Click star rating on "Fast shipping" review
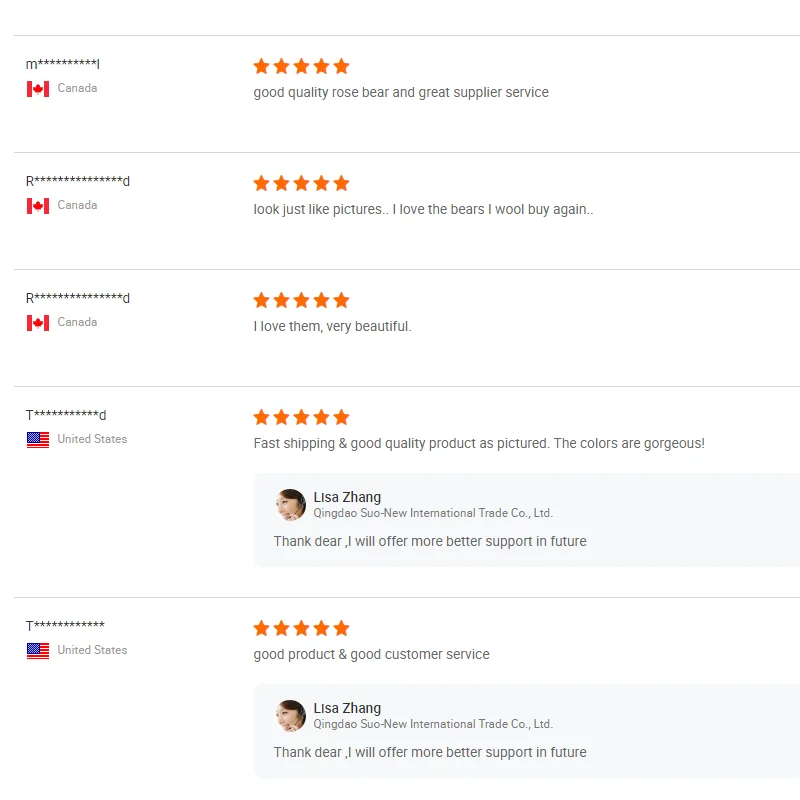 (301, 418)
